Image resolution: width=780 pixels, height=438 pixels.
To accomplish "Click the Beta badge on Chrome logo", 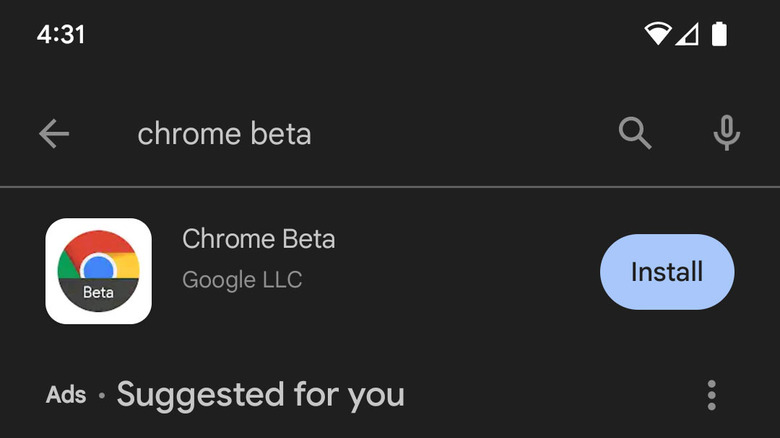I will click(x=98, y=293).
